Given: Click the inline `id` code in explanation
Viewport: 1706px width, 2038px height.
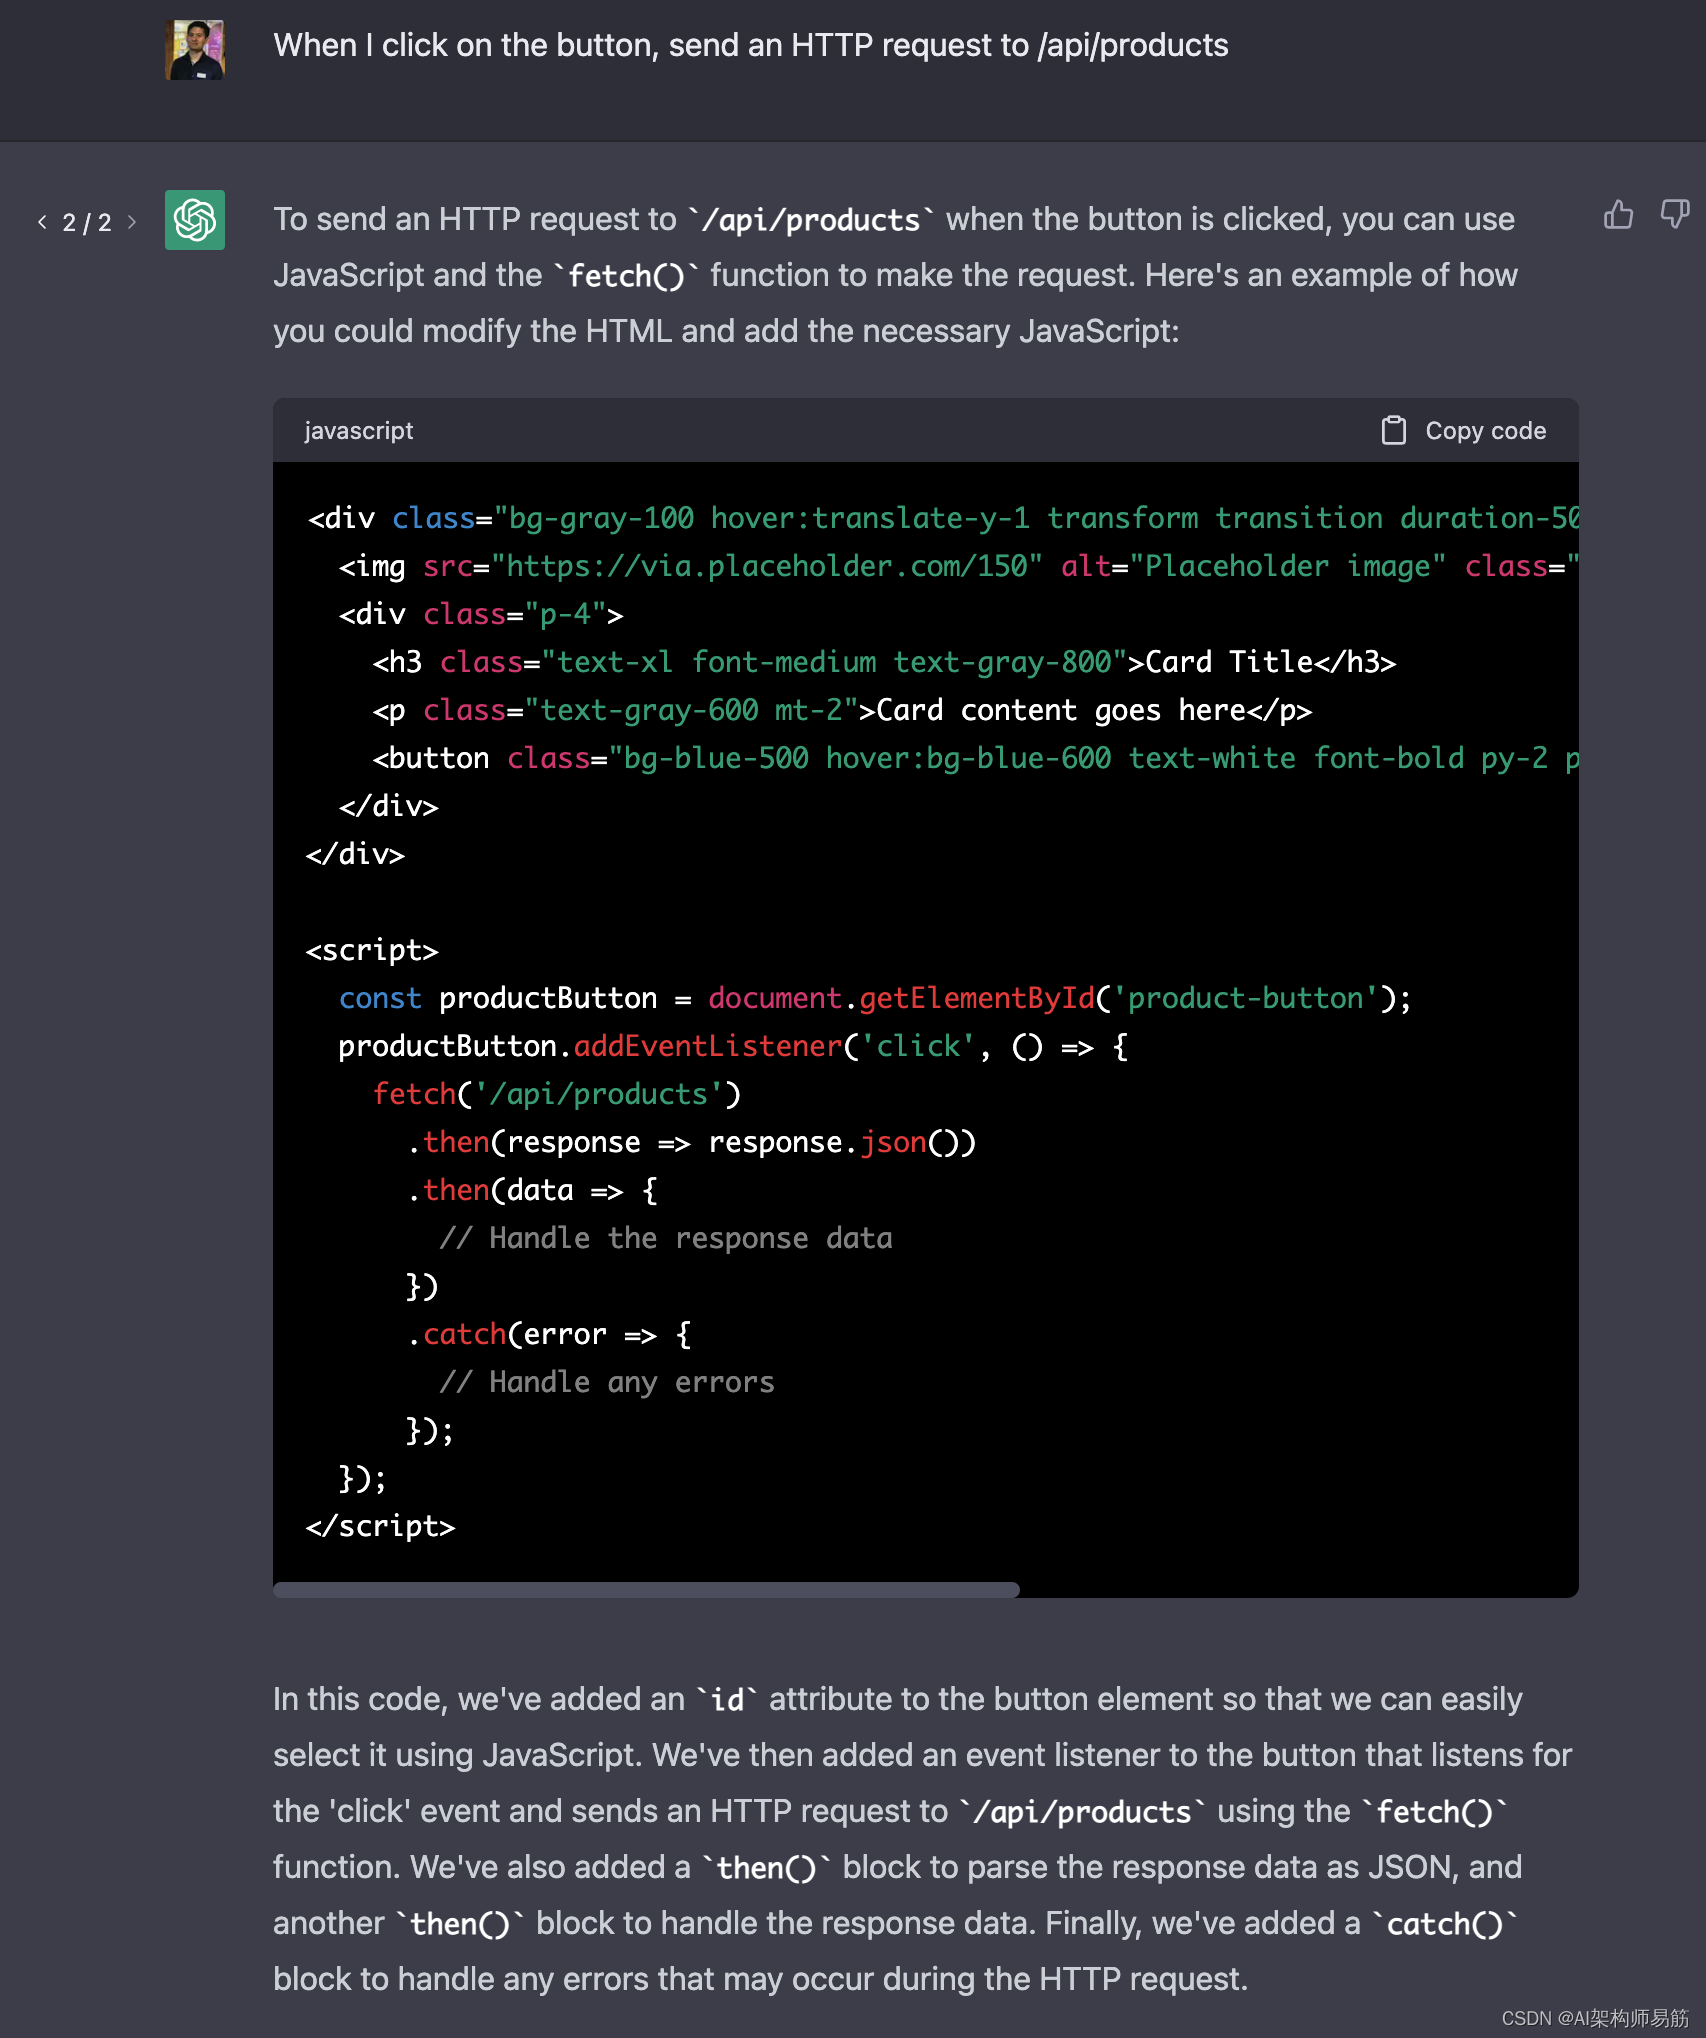Looking at the screenshot, I should coord(727,1700).
